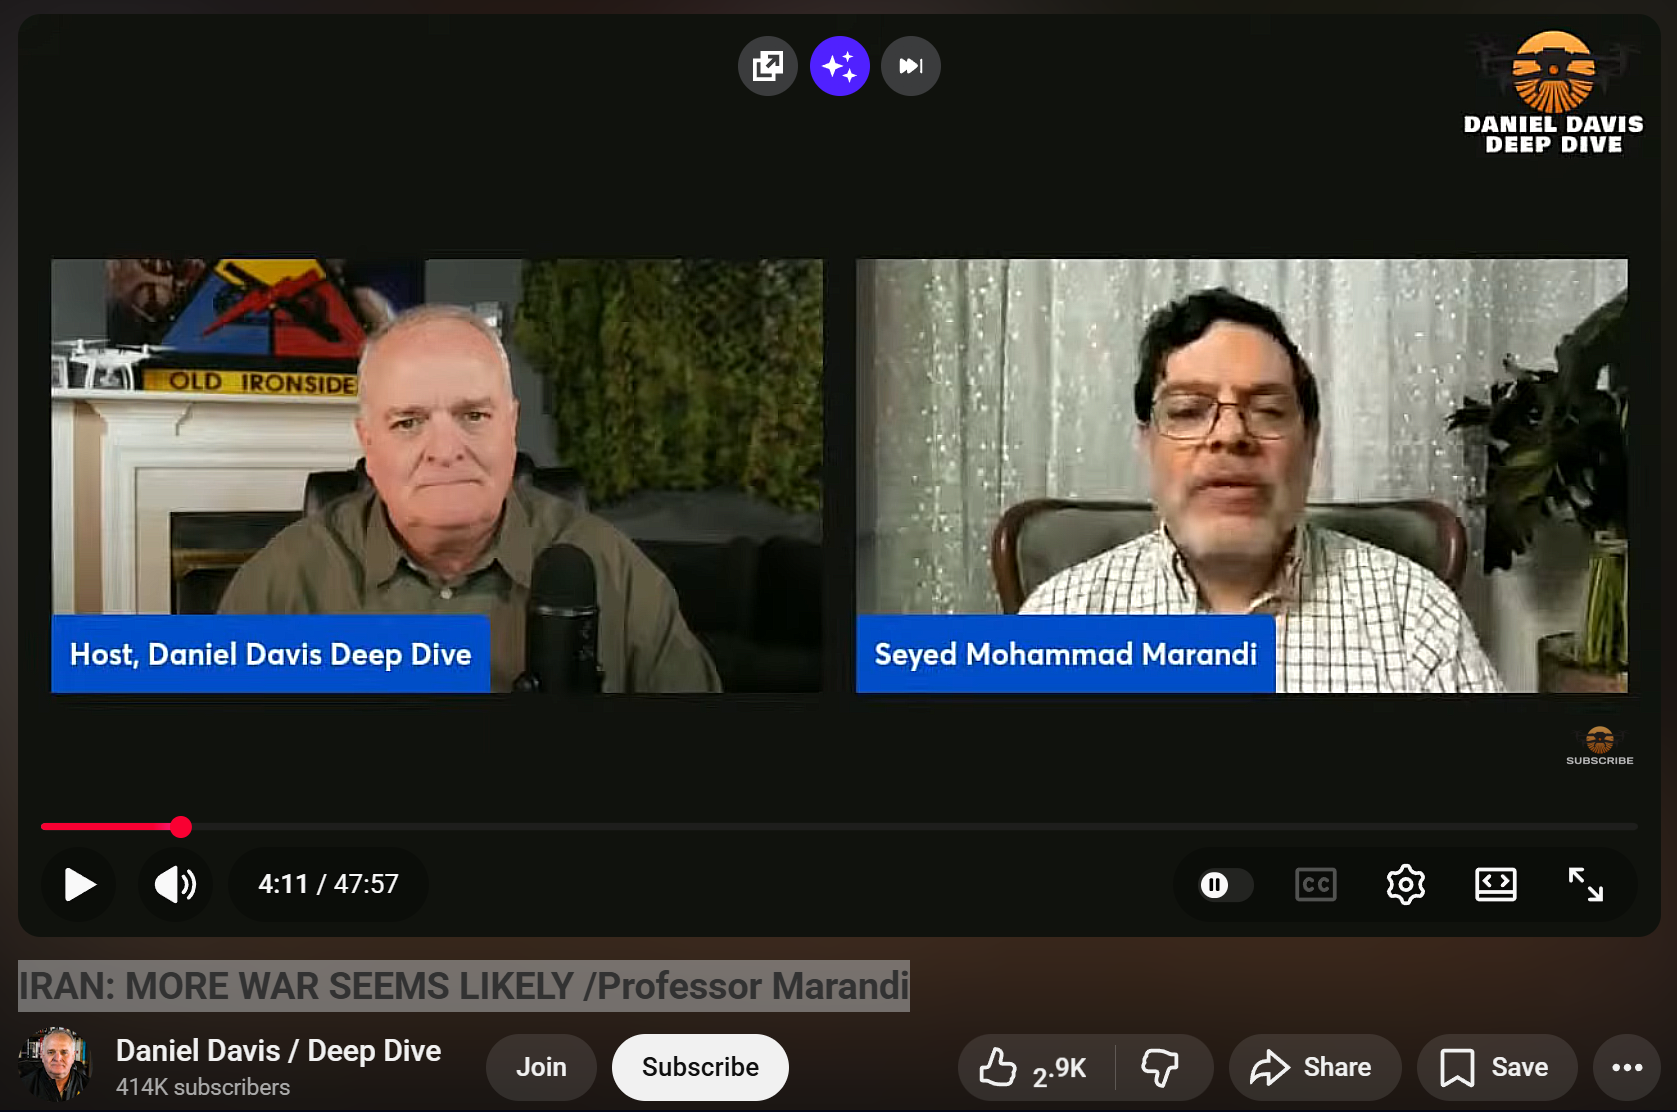Switch to theater mode
1677x1112 pixels.
coord(1495,885)
